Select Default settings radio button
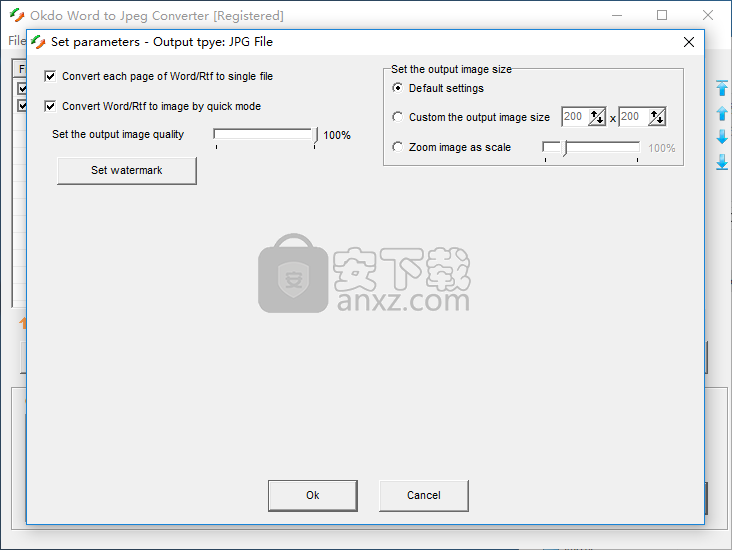The image size is (732, 550). tap(397, 88)
